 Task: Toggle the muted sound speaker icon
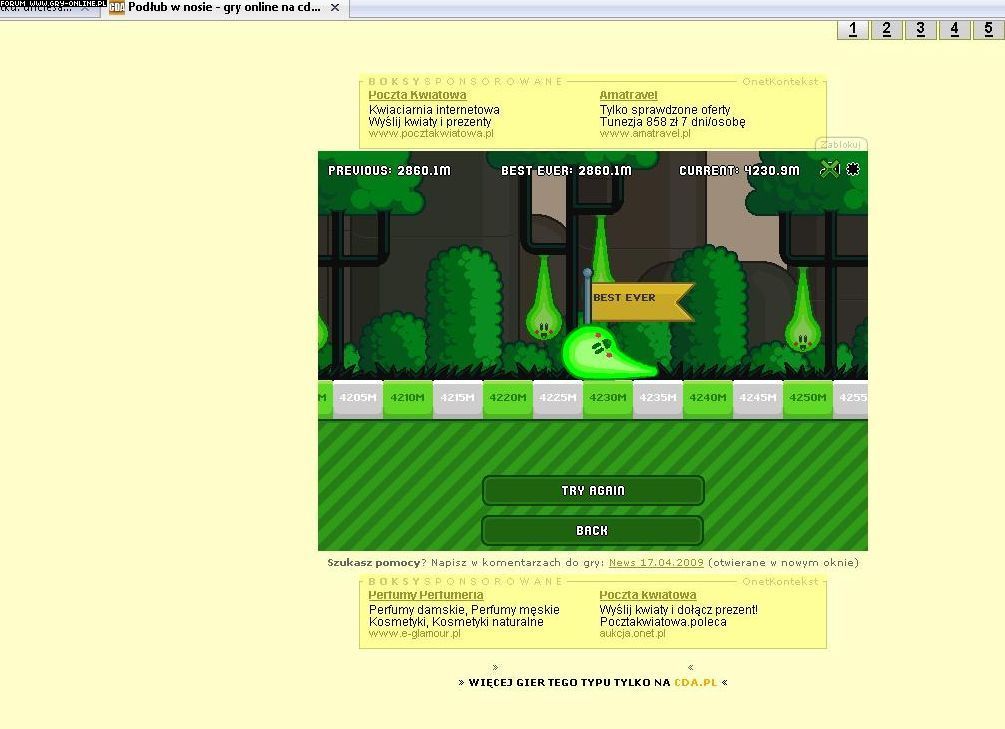(829, 169)
